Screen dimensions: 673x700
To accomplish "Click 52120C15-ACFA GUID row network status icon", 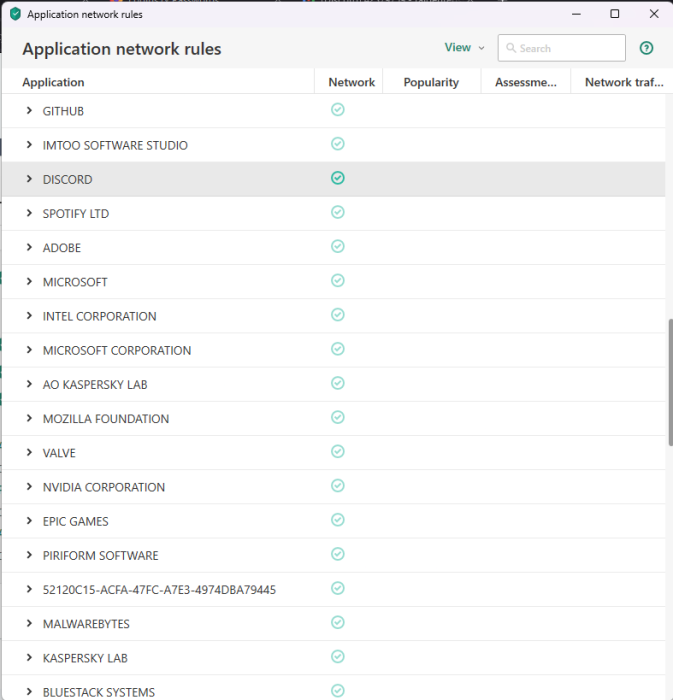I will pos(338,588).
